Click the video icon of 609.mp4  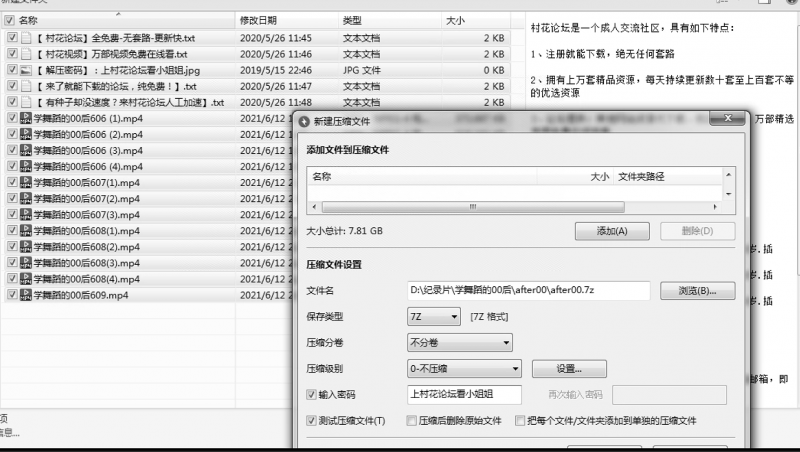[x=26, y=296]
